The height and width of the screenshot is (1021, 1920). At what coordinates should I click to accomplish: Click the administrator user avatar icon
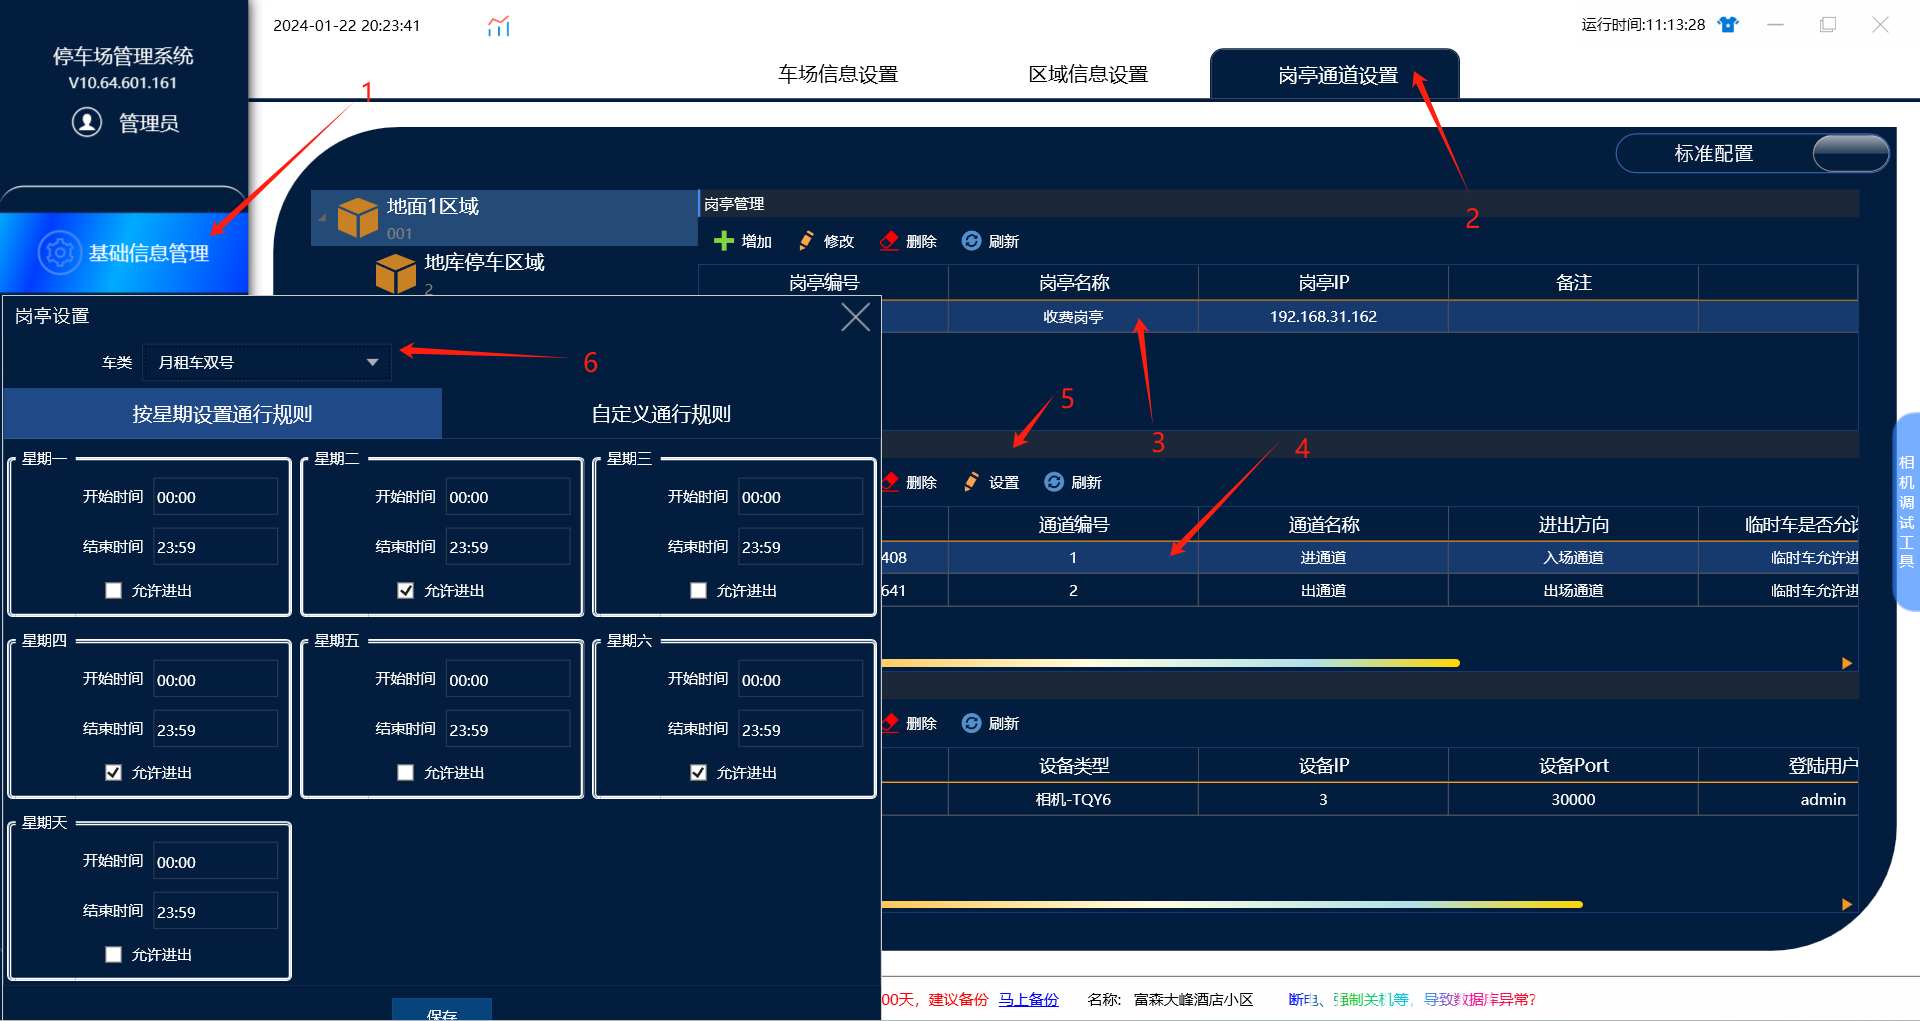(87, 122)
